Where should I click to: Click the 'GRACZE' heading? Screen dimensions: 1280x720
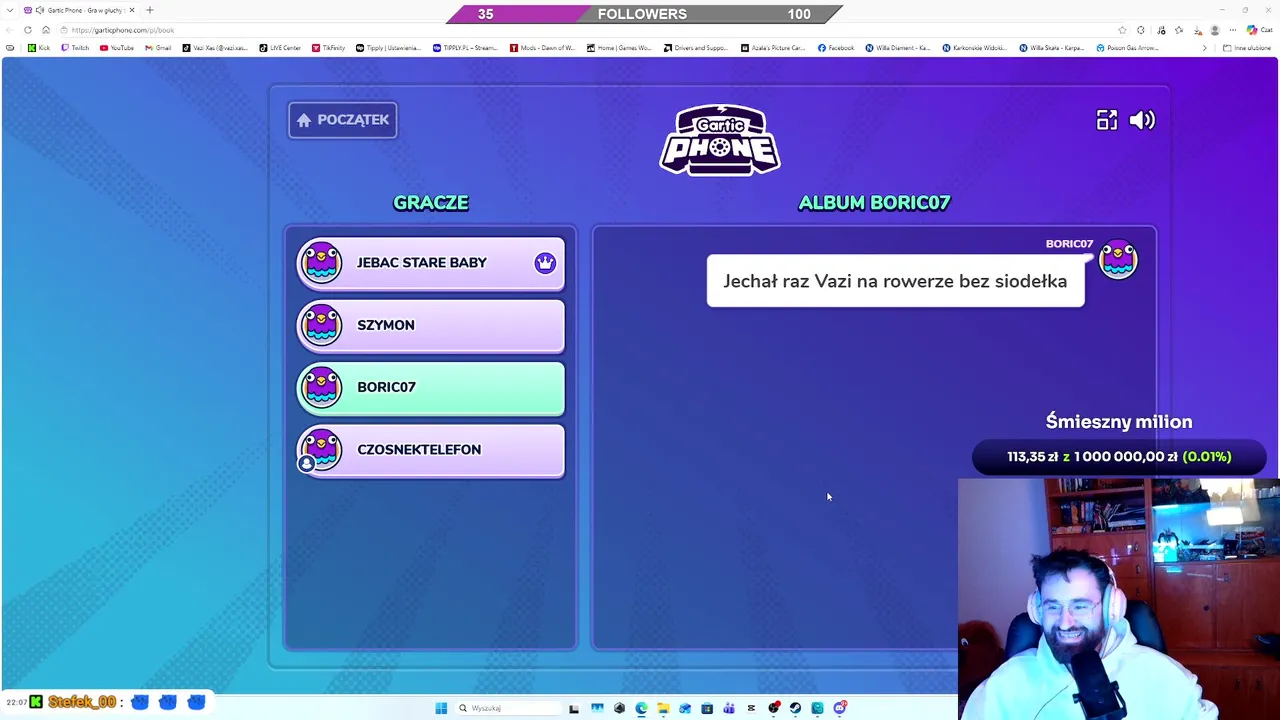tap(431, 202)
